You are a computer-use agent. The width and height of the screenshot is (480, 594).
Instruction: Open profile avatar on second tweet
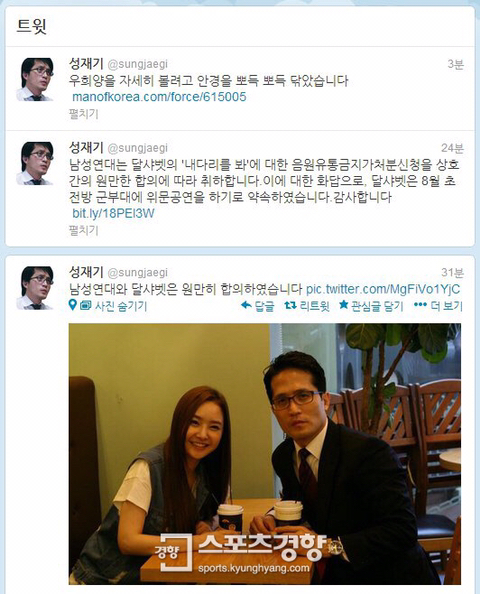click(35, 163)
